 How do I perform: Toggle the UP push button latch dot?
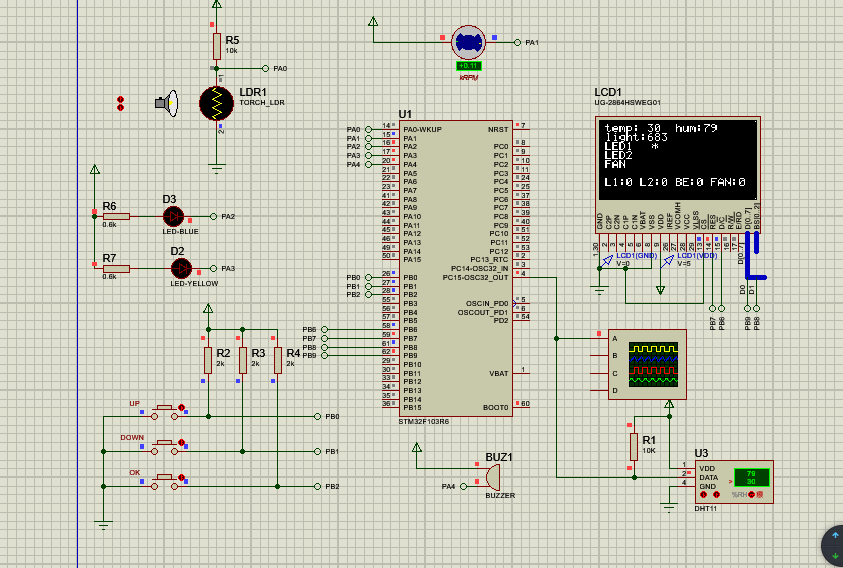[182, 408]
